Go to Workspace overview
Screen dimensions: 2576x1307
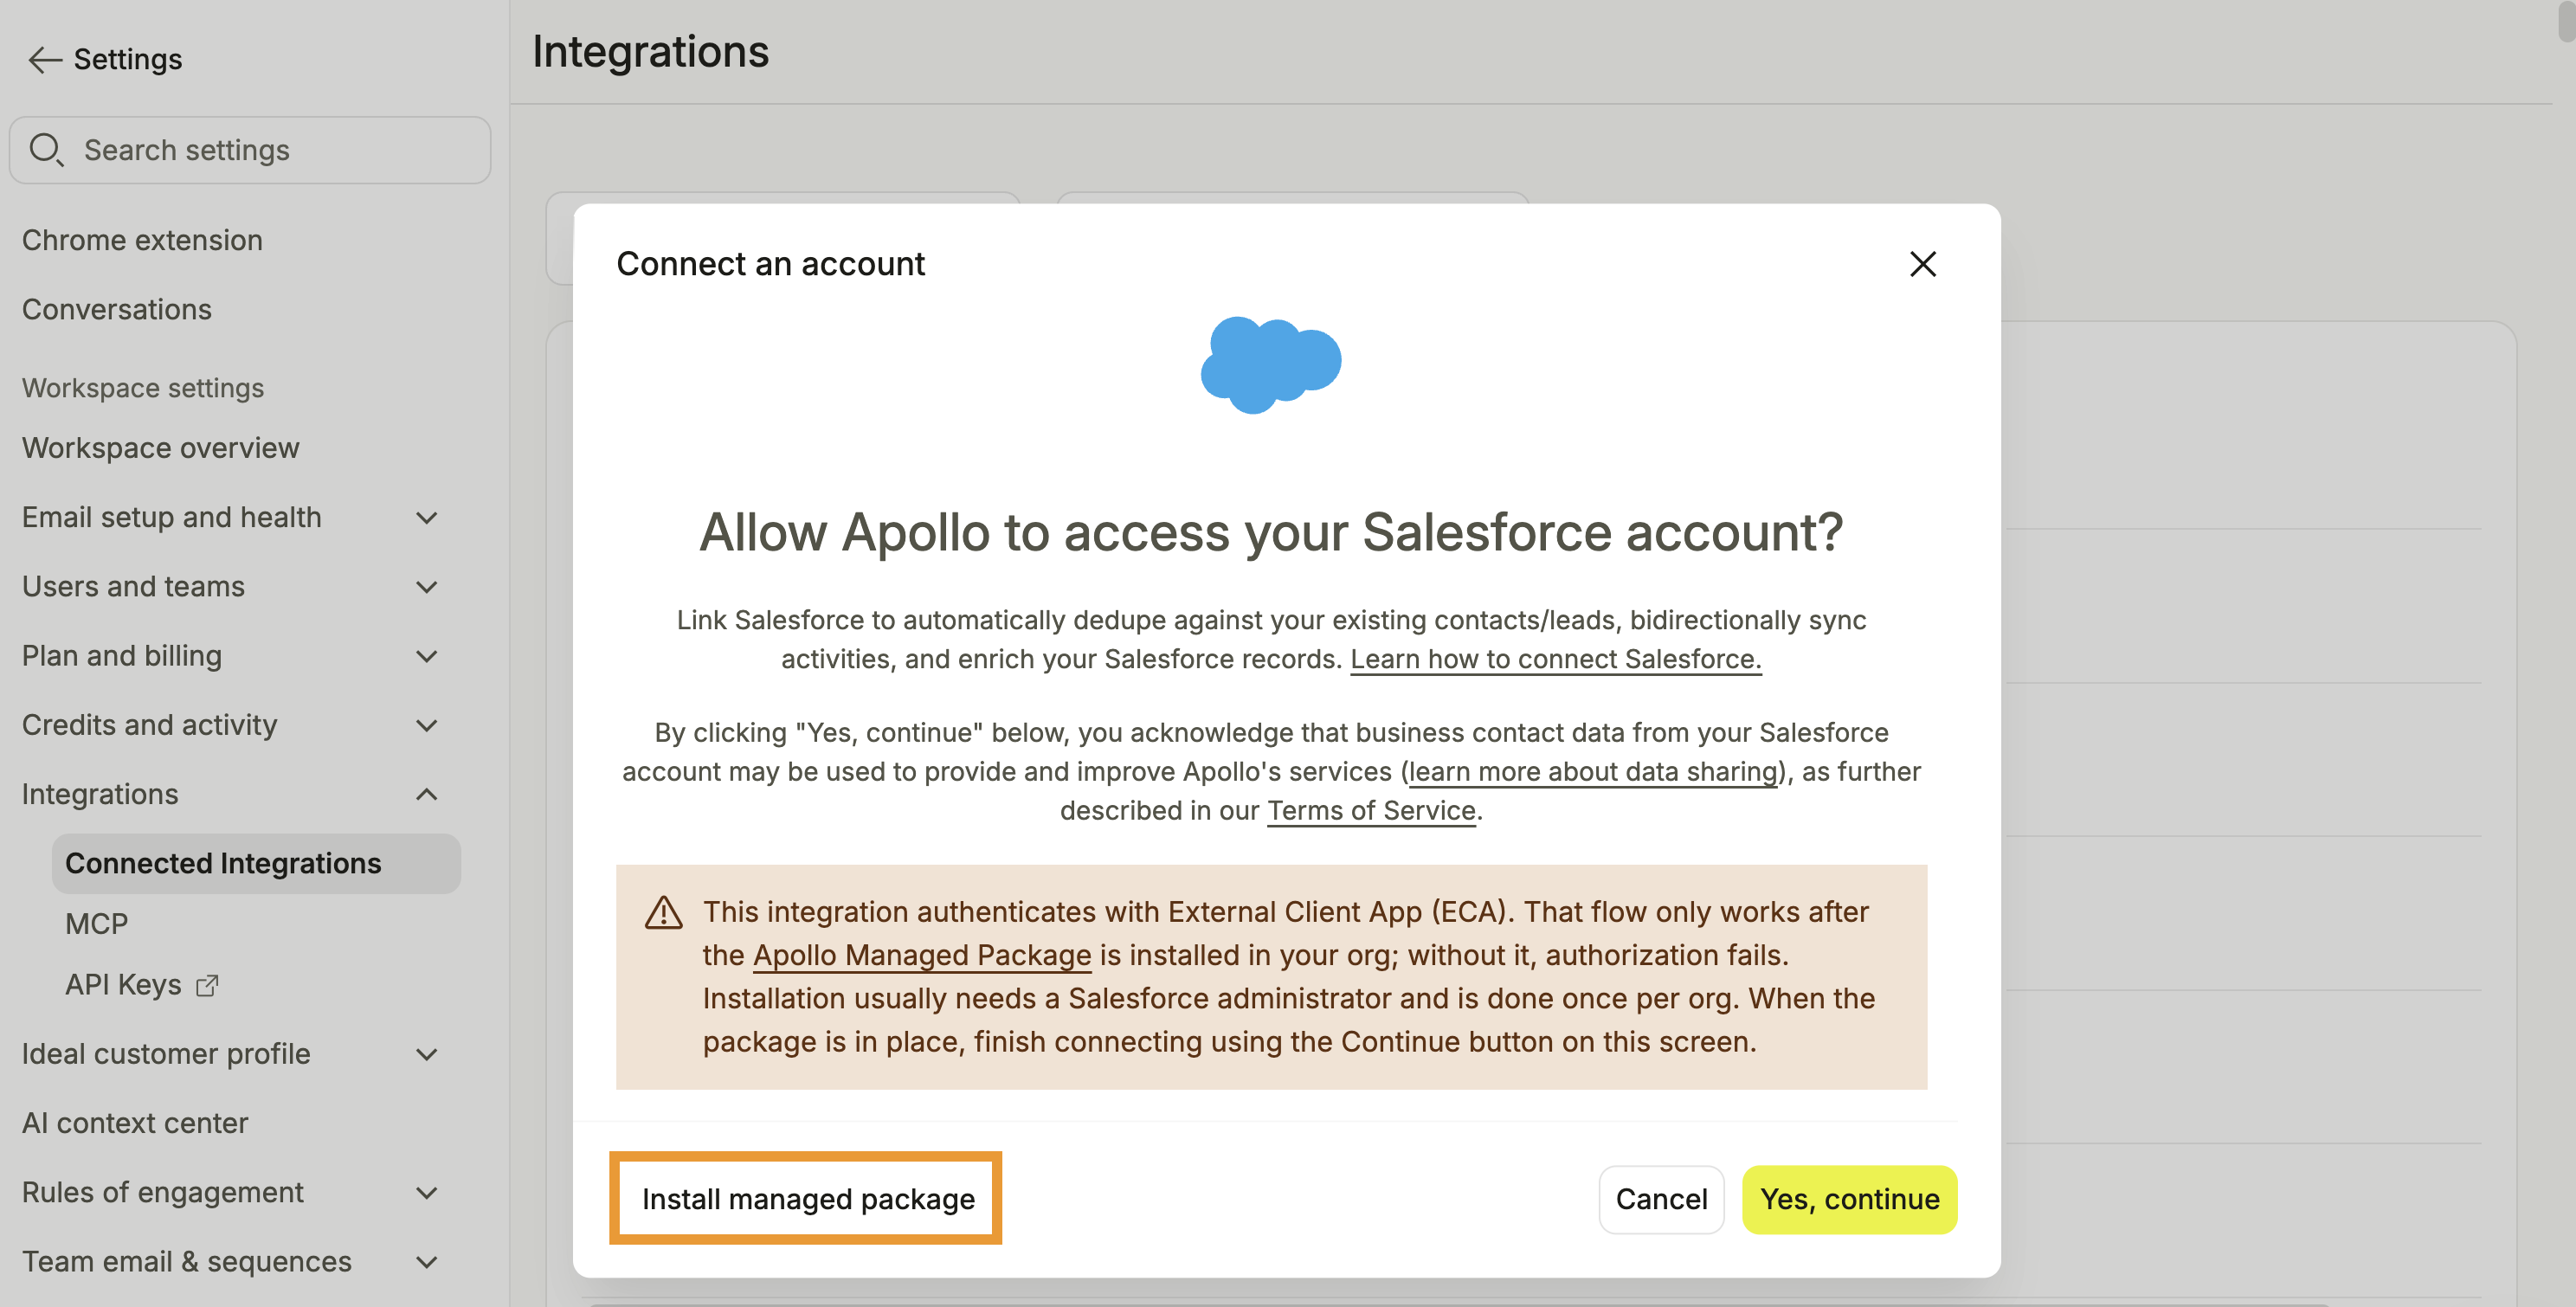160,448
